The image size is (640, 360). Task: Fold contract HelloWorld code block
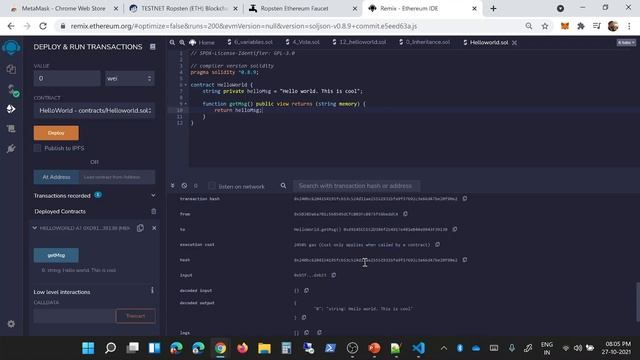coord(186,85)
